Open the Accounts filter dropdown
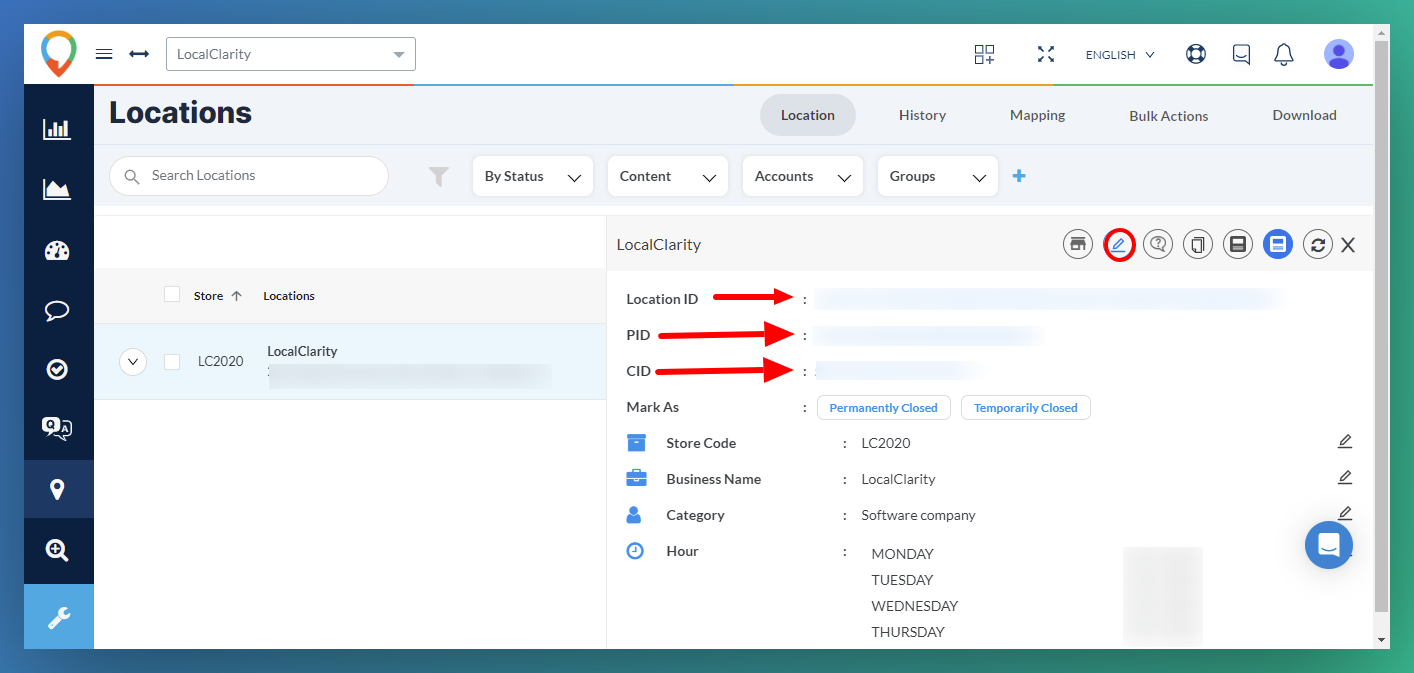The image size is (1414, 673). point(803,176)
